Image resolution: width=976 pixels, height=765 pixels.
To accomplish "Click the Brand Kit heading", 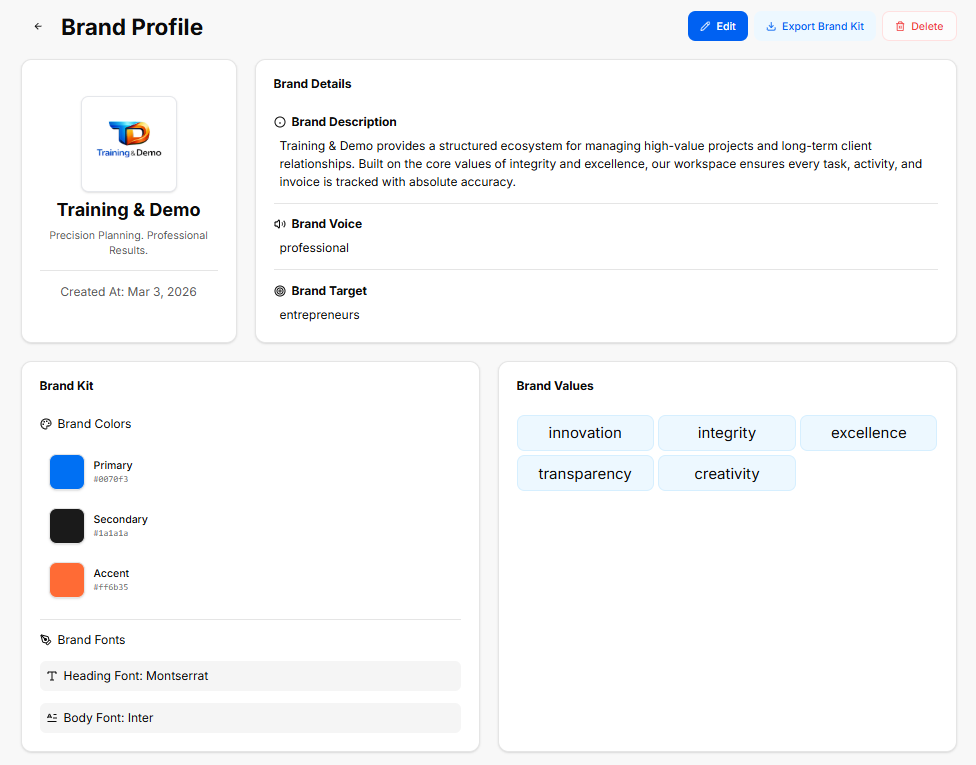I will coord(67,386).
